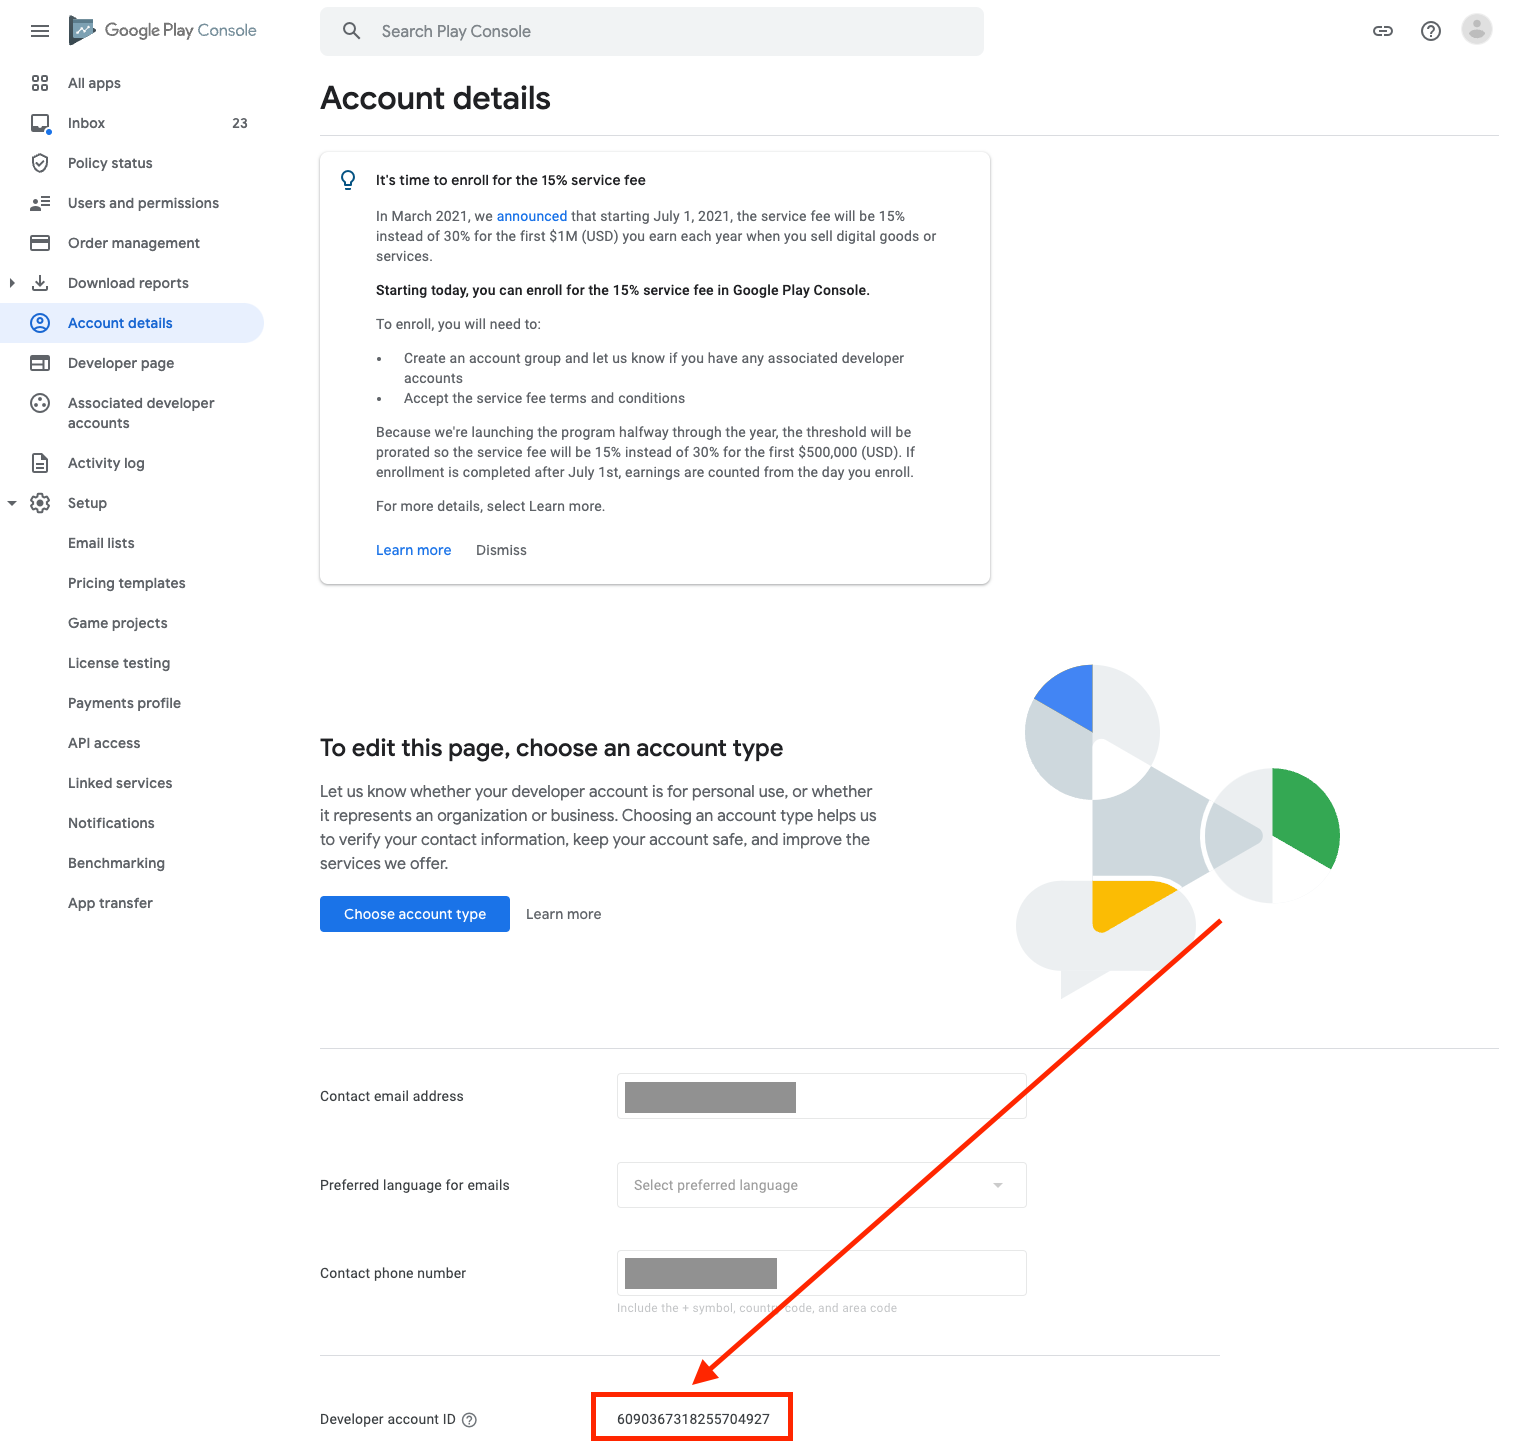Screen dimensions: 1513x1454
Task: Open Pricing templates
Action: [x=127, y=583]
